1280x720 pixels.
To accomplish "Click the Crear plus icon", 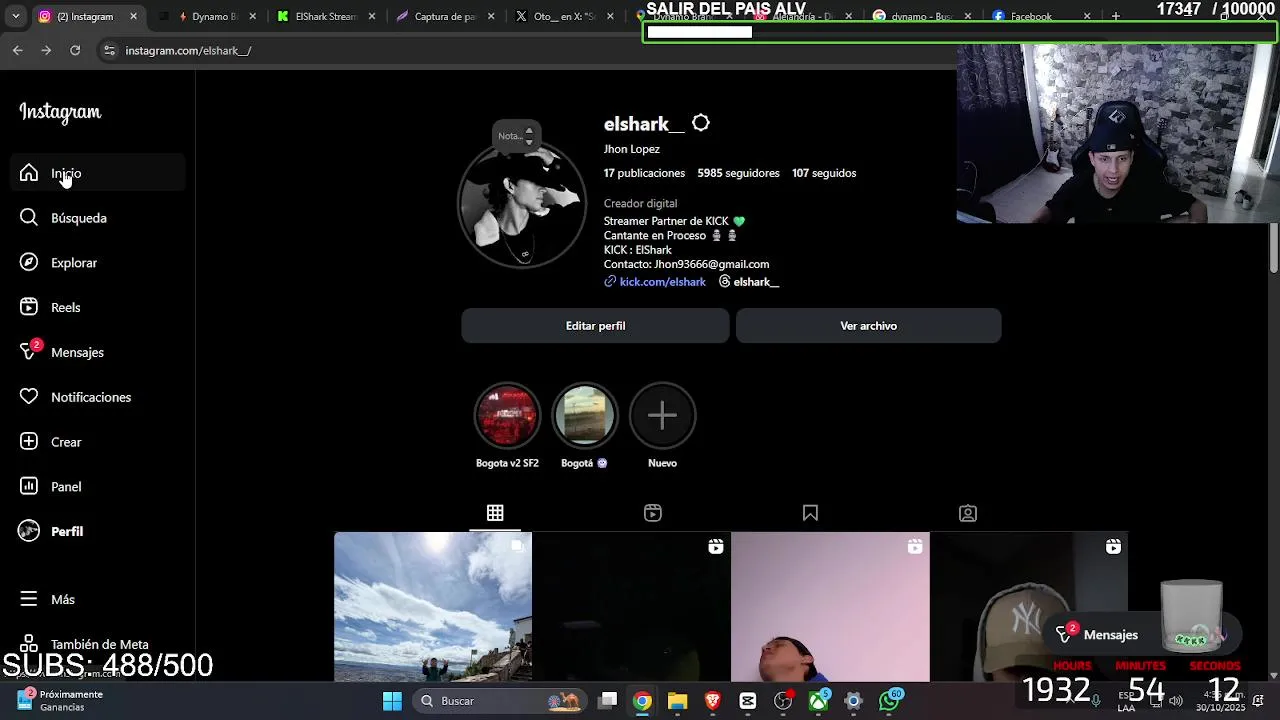I will pos(29,442).
